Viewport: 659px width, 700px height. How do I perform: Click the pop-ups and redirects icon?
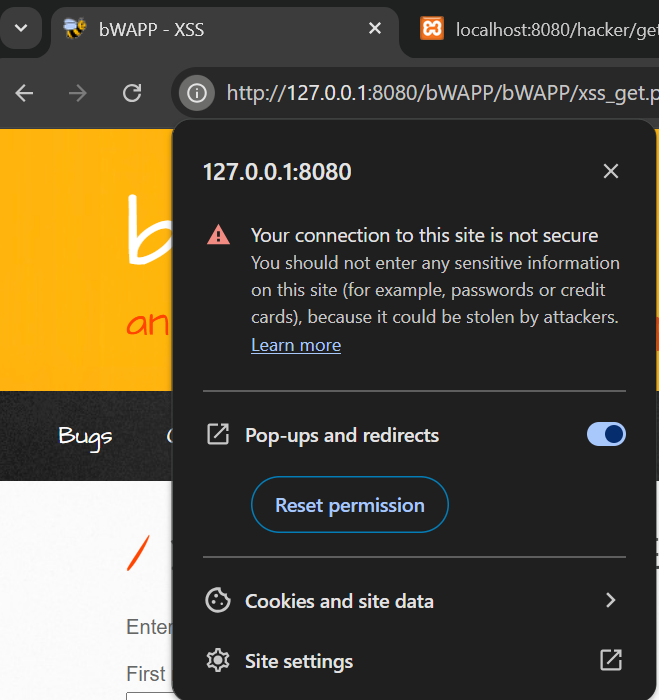217,434
